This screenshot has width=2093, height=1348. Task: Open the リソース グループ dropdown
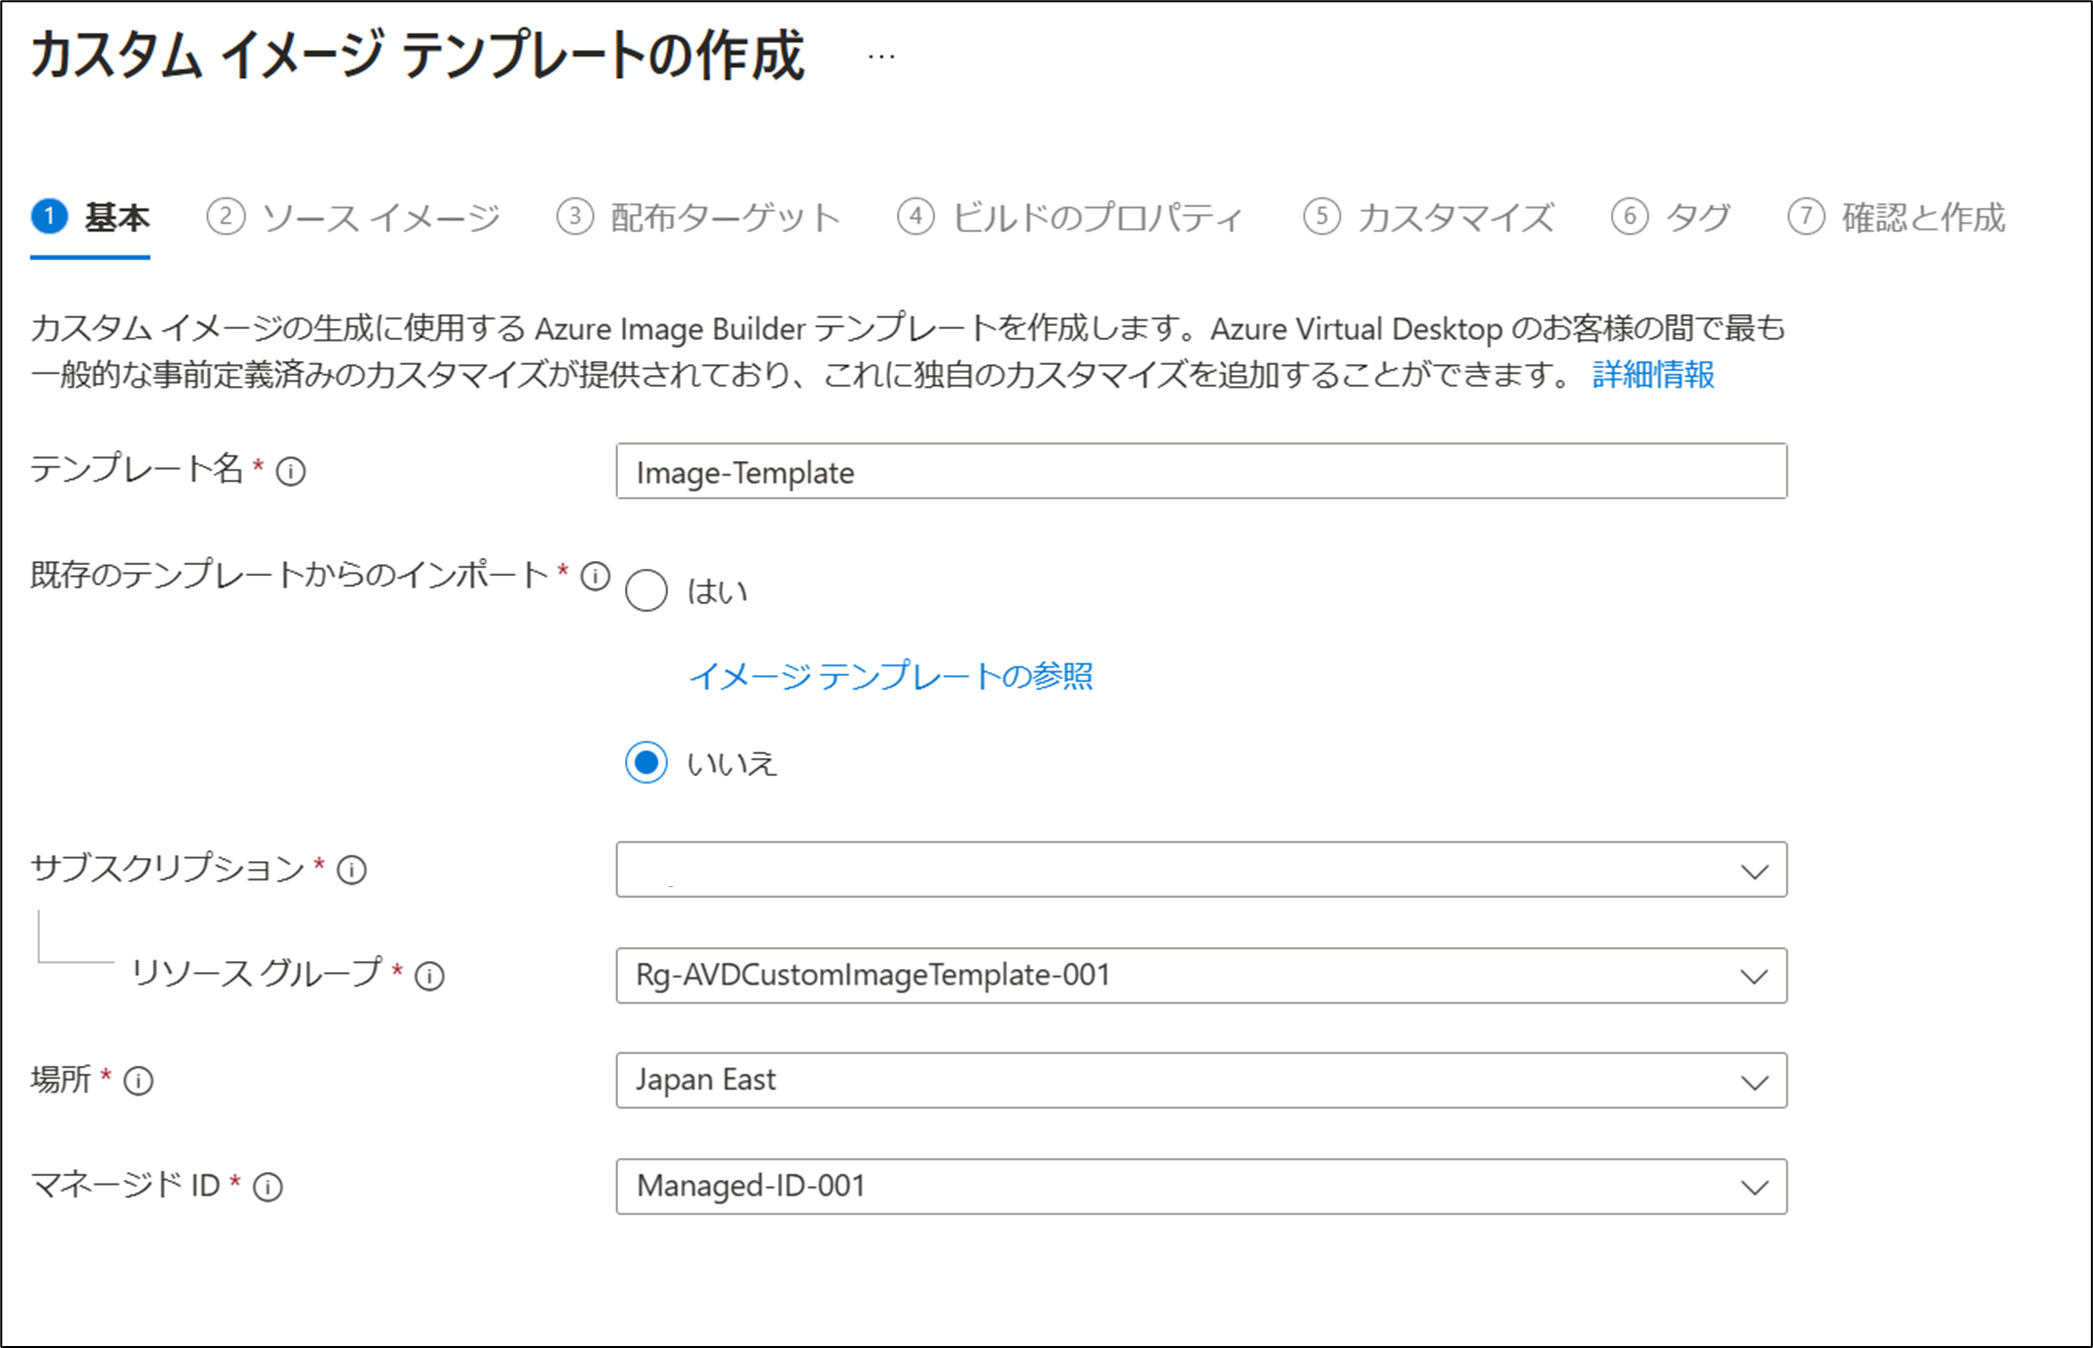click(x=1200, y=975)
